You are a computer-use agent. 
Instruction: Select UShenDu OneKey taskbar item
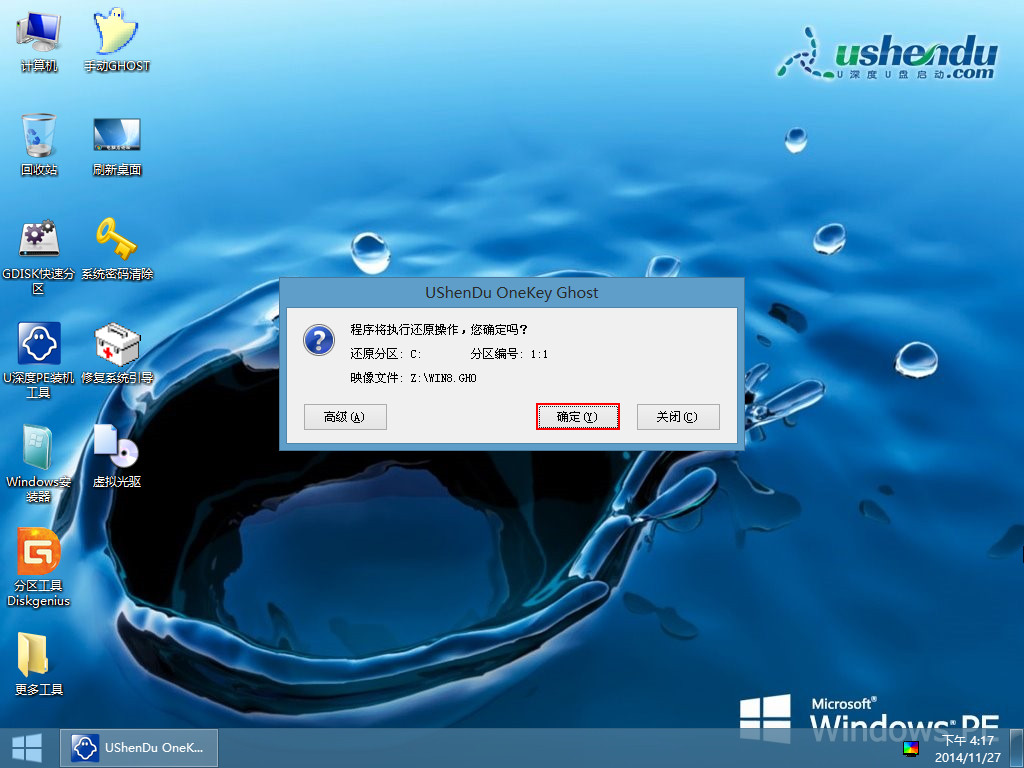coord(140,747)
